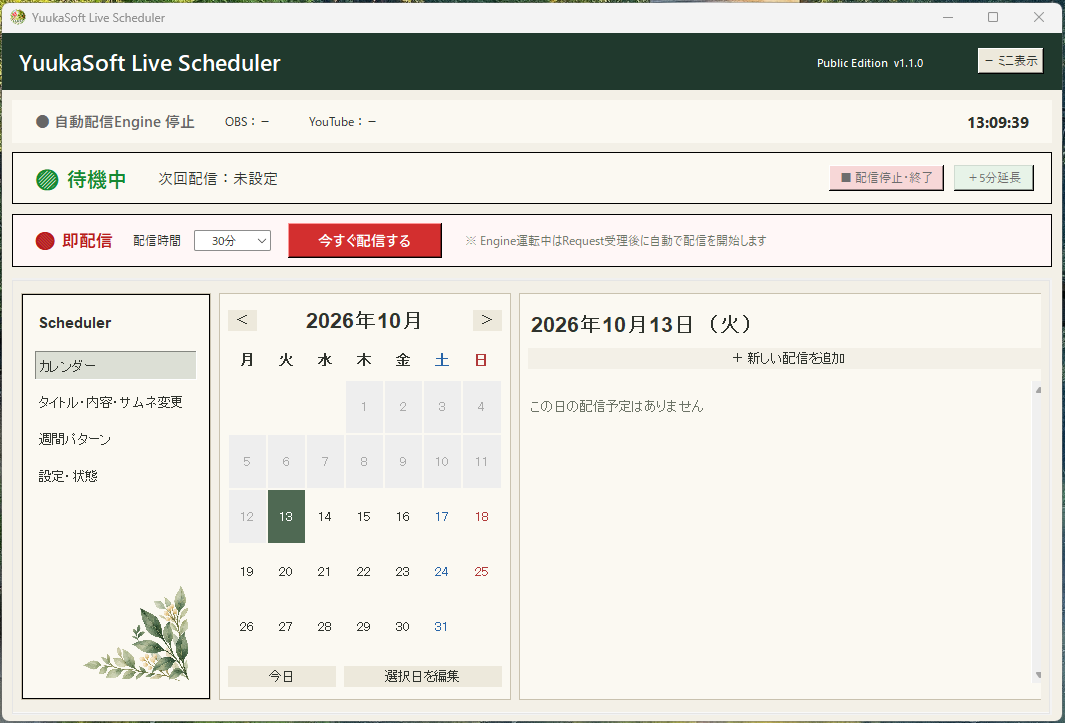Image resolution: width=1065 pixels, height=723 pixels.
Task: Go to next month with > arrow
Action: (487, 320)
